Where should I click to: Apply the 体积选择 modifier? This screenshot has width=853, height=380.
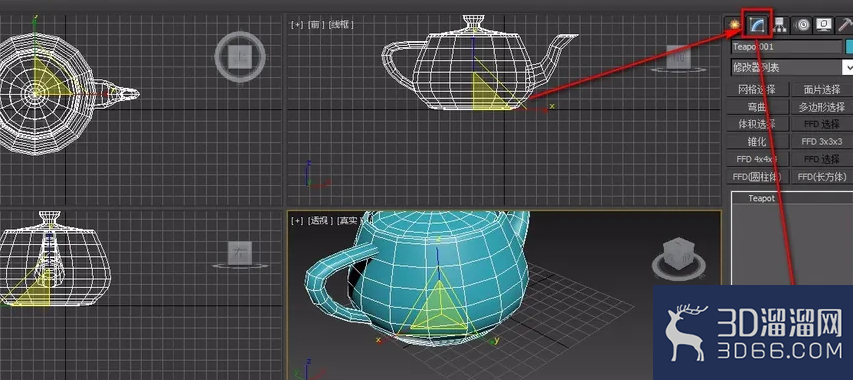(757, 124)
